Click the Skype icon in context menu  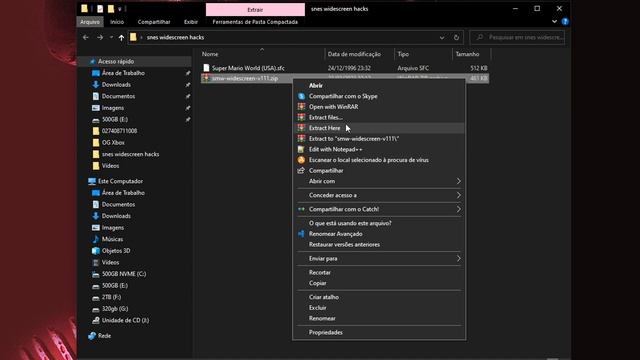point(301,96)
